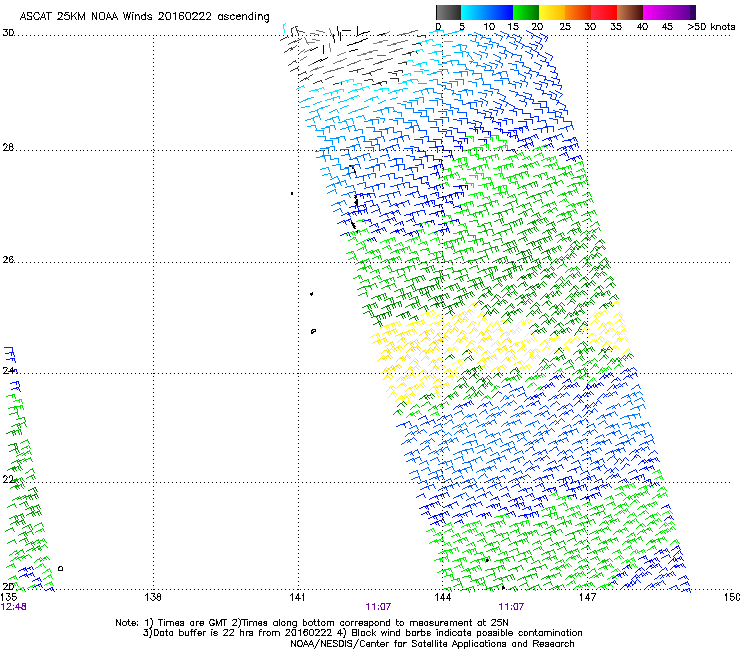Viewport: 740px width, 650px height.
Task: Click the gray 0–5 knots legend segment
Action: (448, 12)
